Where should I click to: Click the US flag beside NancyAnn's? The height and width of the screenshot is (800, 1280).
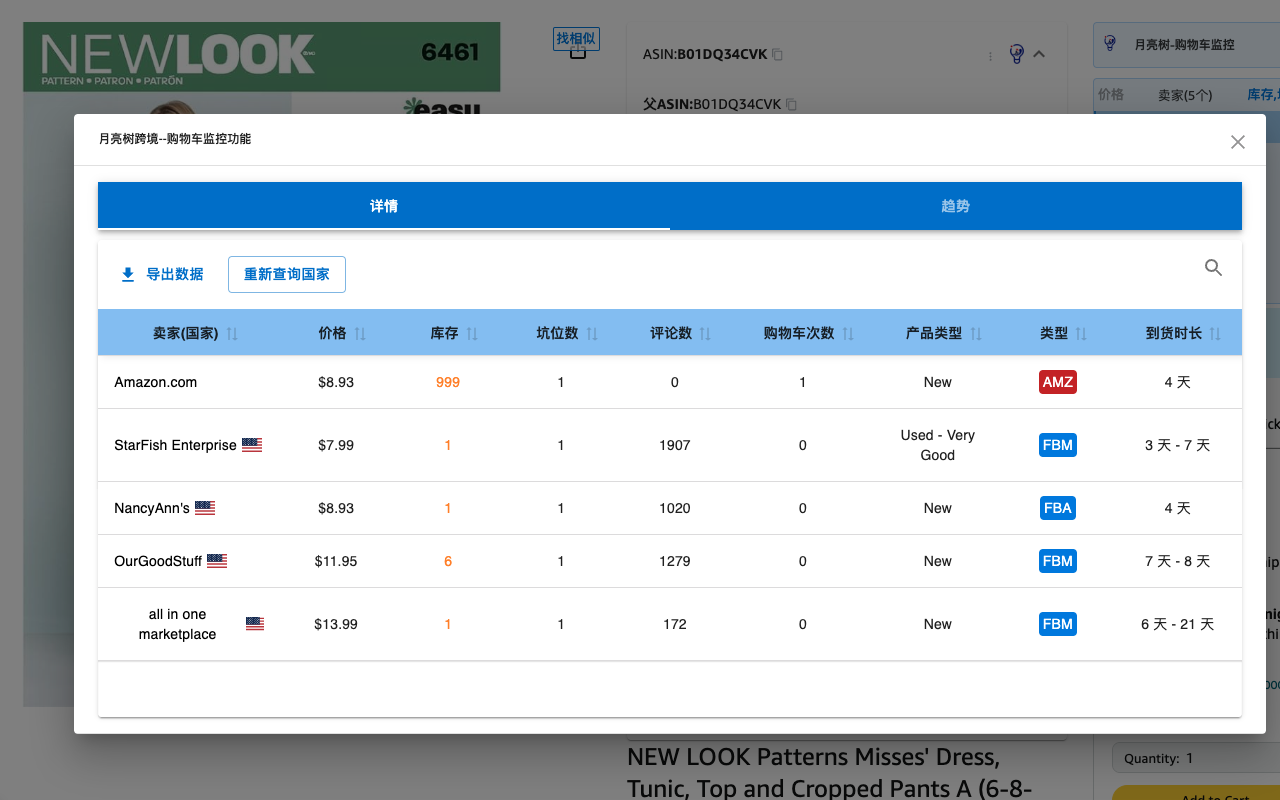click(x=205, y=507)
